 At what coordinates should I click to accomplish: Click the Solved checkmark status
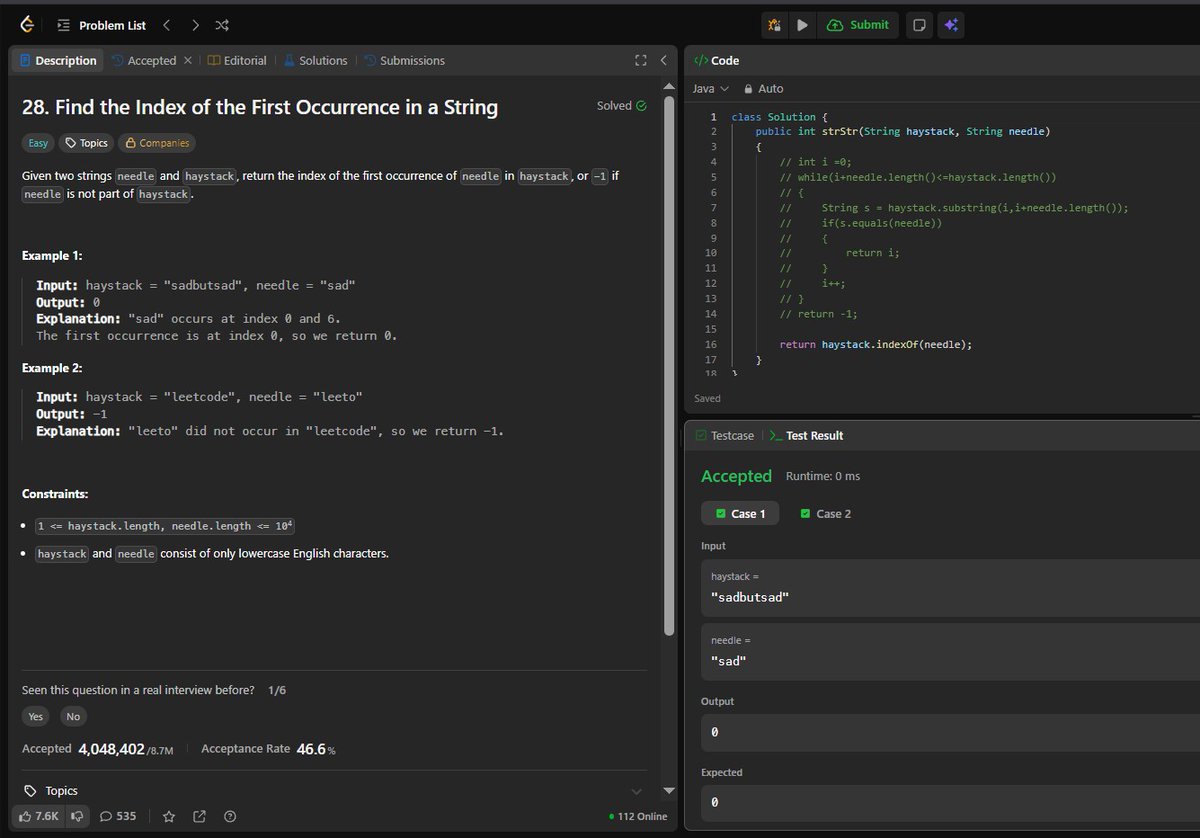tap(621, 105)
